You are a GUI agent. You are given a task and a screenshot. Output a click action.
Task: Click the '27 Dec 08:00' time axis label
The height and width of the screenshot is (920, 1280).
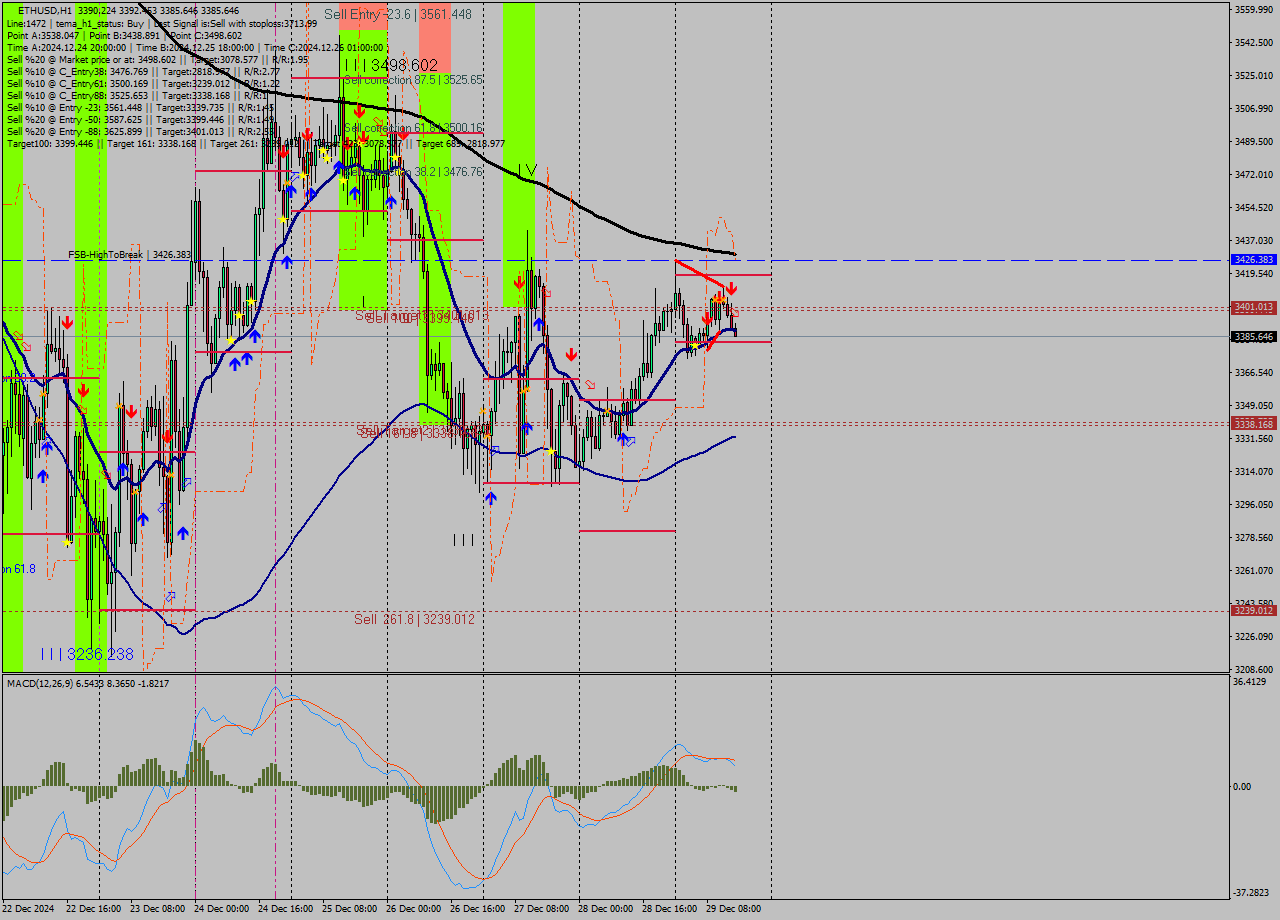(541, 909)
